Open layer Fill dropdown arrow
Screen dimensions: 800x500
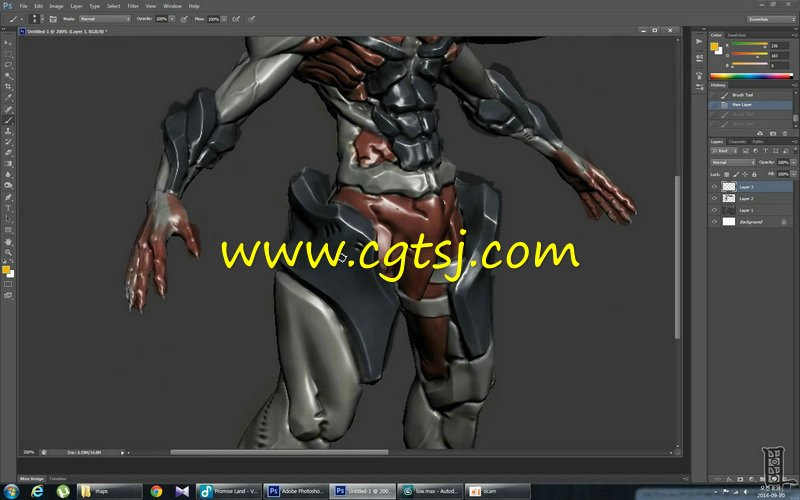(x=793, y=174)
